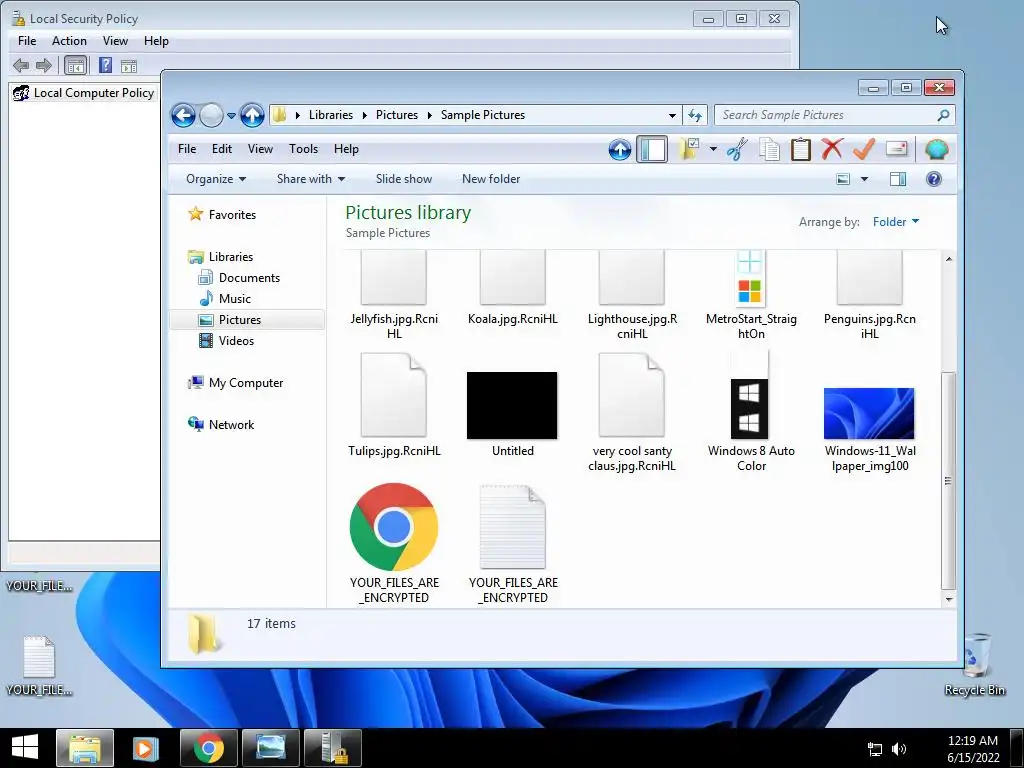This screenshot has width=1024, height=768.
Task: Click Sample Pictures in the breadcrumb
Action: pos(483,115)
